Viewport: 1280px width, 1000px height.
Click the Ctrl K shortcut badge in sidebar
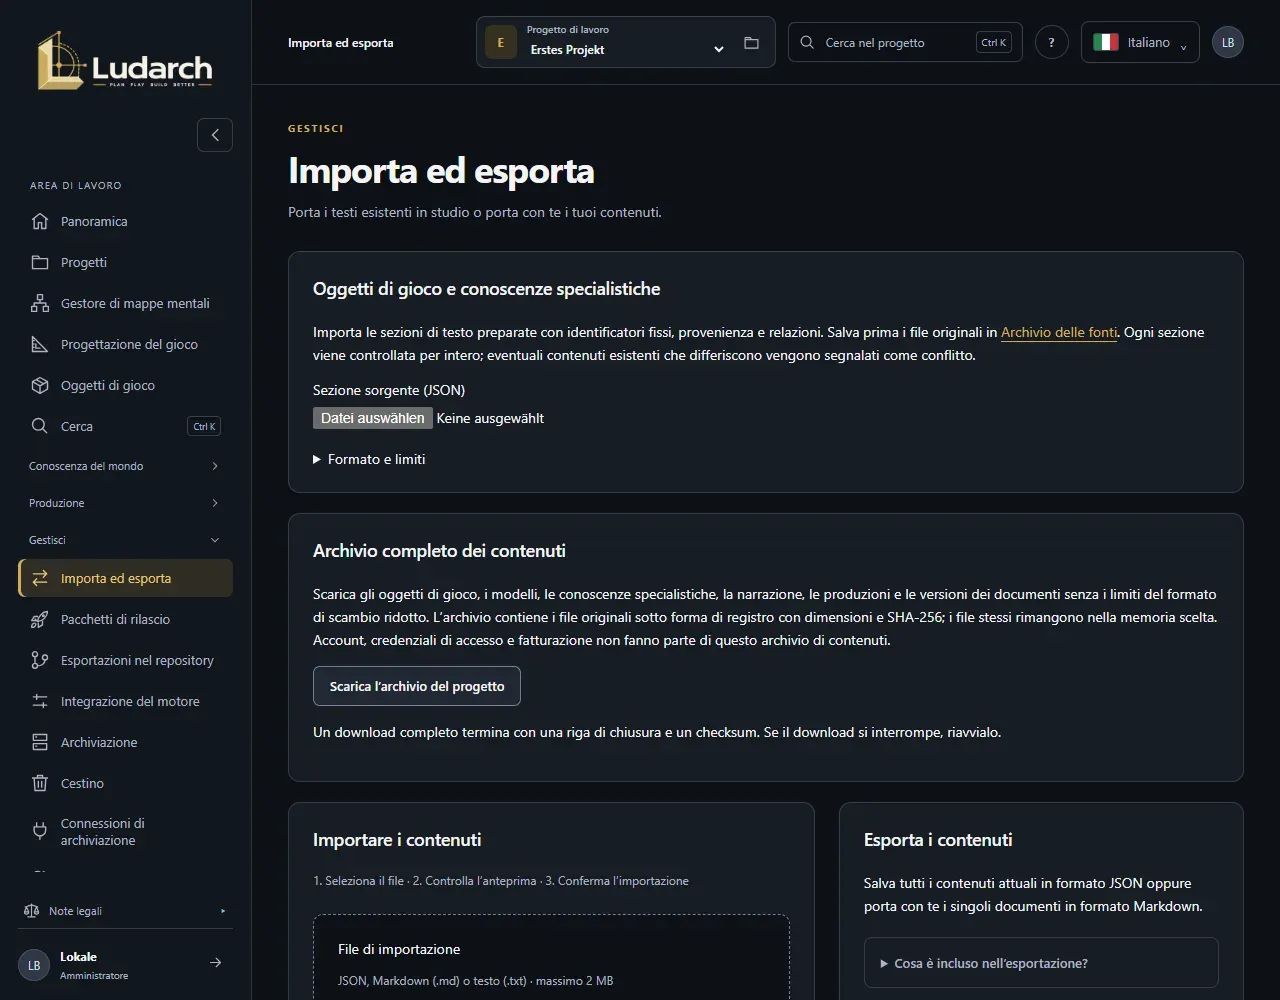click(204, 426)
